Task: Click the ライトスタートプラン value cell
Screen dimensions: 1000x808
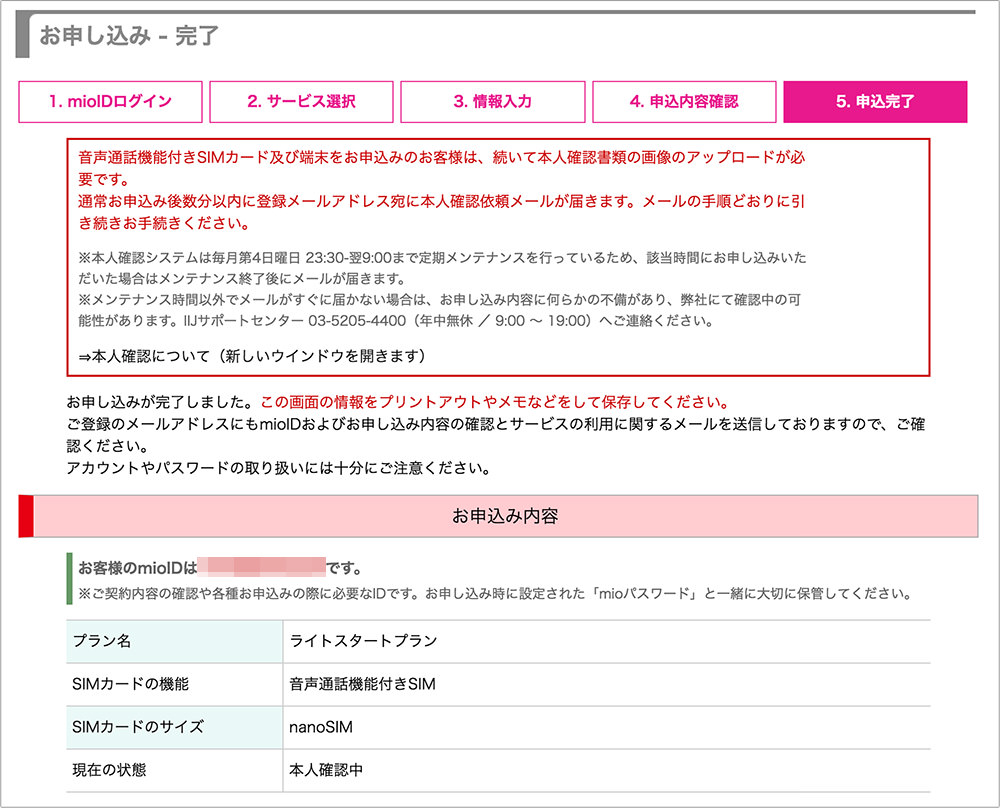Action: click(607, 641)
